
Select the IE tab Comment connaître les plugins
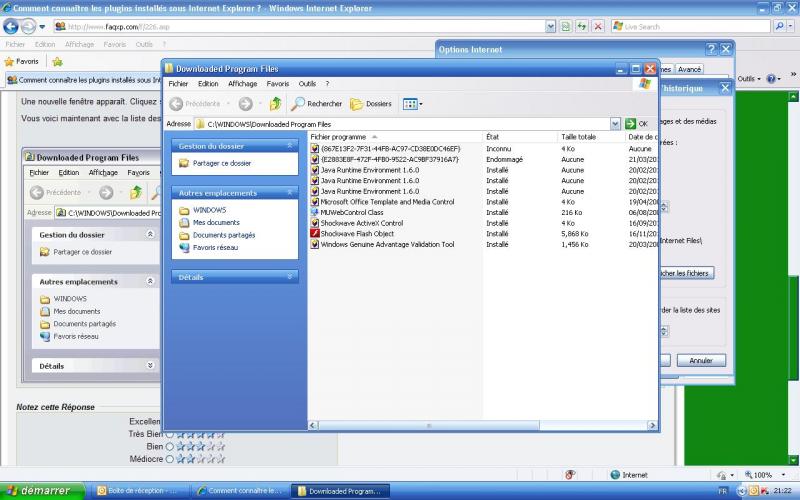click(x=84, y=80)
